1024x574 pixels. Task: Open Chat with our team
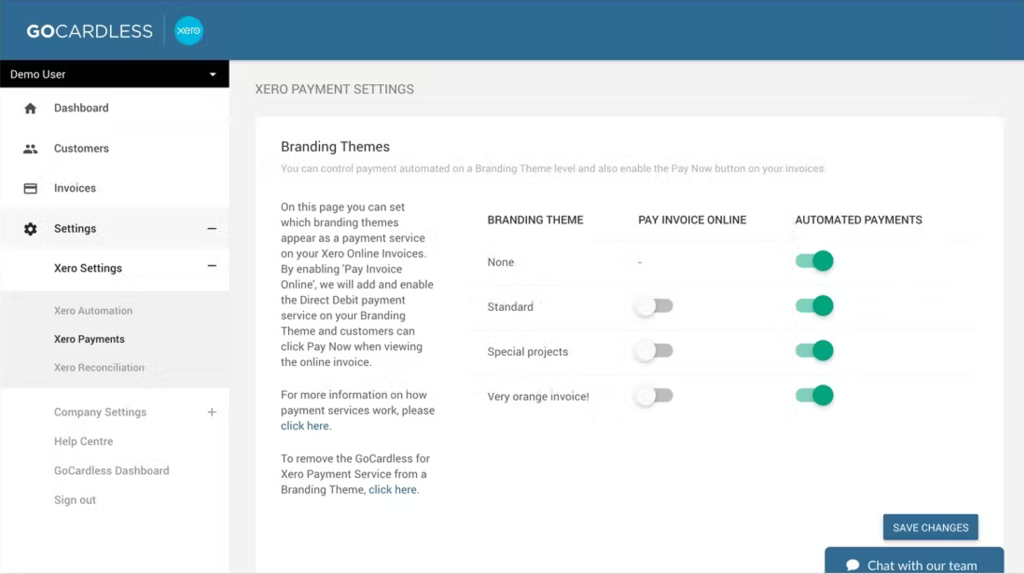(x=914, y=562)
